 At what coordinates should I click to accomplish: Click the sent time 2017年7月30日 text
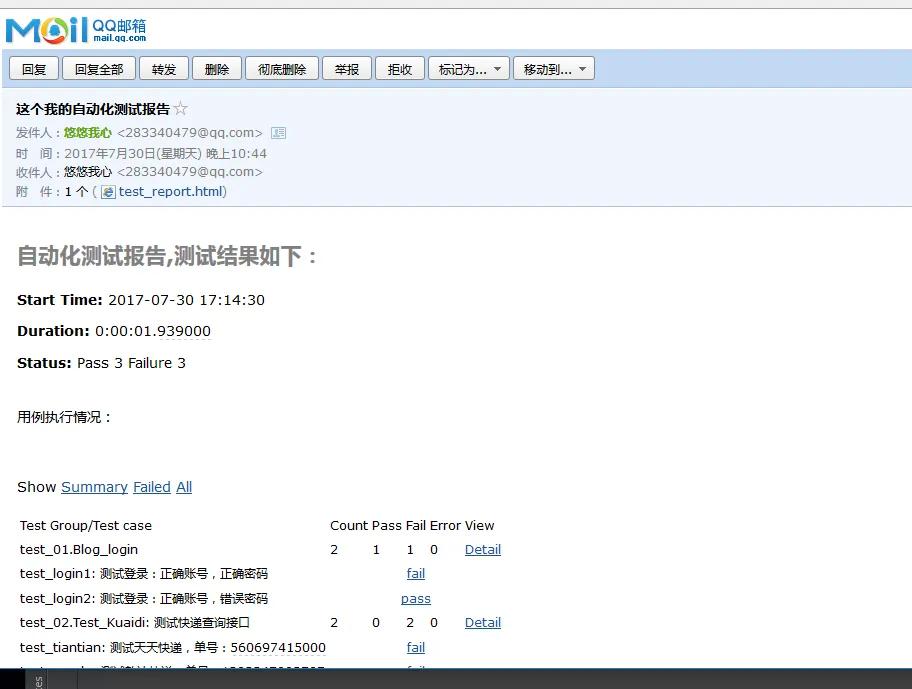(165, 153)
